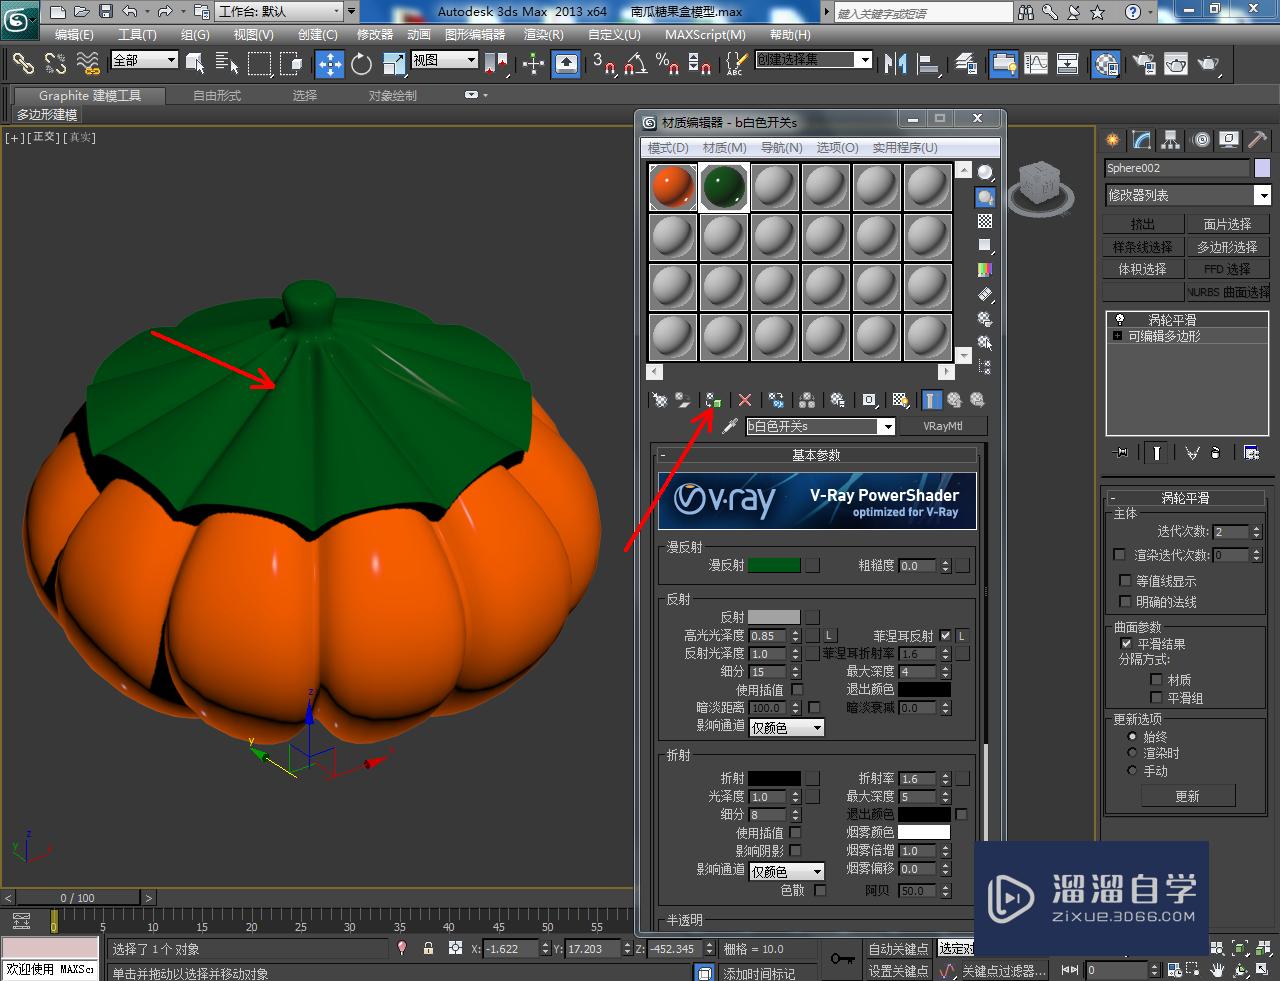Toggle Show Shaded Material in Viewport icon

[x=901, y=400]
